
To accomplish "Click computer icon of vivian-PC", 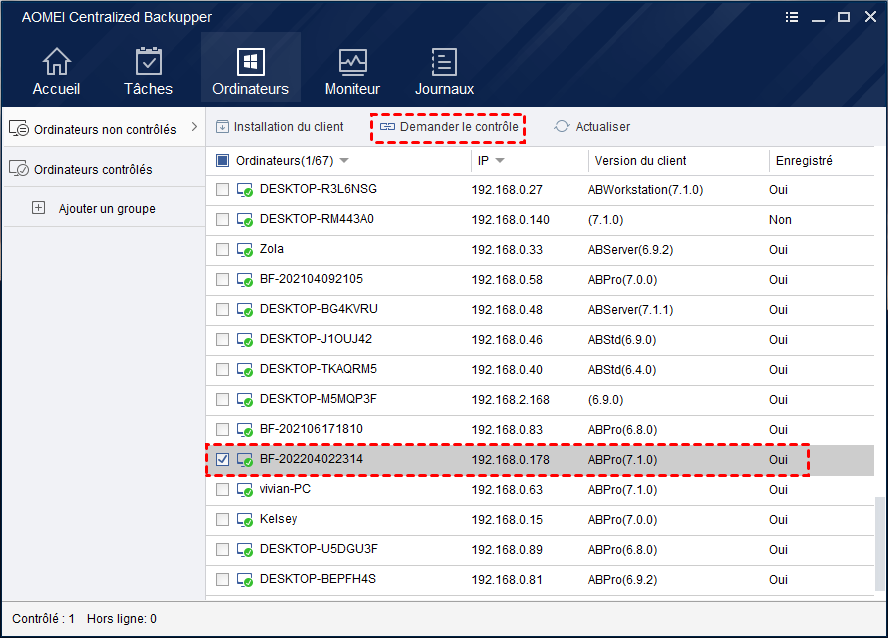I will 245,490.
